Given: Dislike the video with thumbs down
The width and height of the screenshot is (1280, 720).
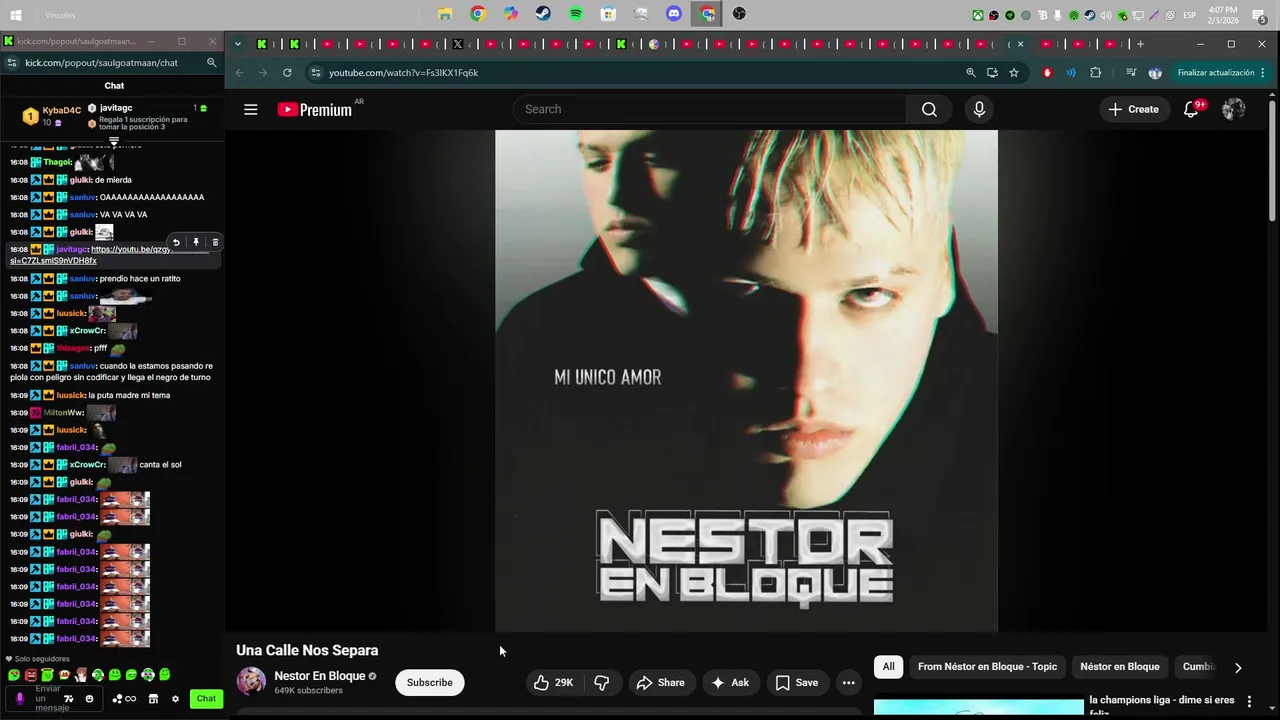Looking at the screenshot, I should [x=602, y=683].
